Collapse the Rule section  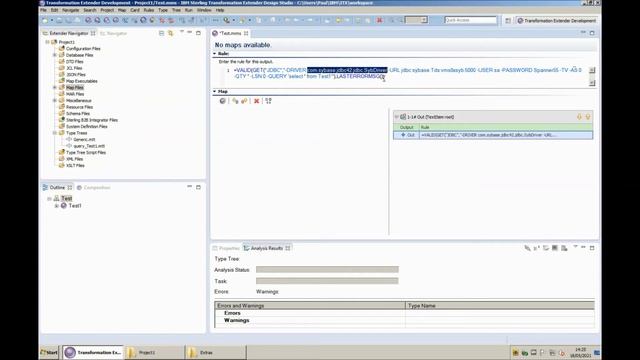click(x=215, y=53)
